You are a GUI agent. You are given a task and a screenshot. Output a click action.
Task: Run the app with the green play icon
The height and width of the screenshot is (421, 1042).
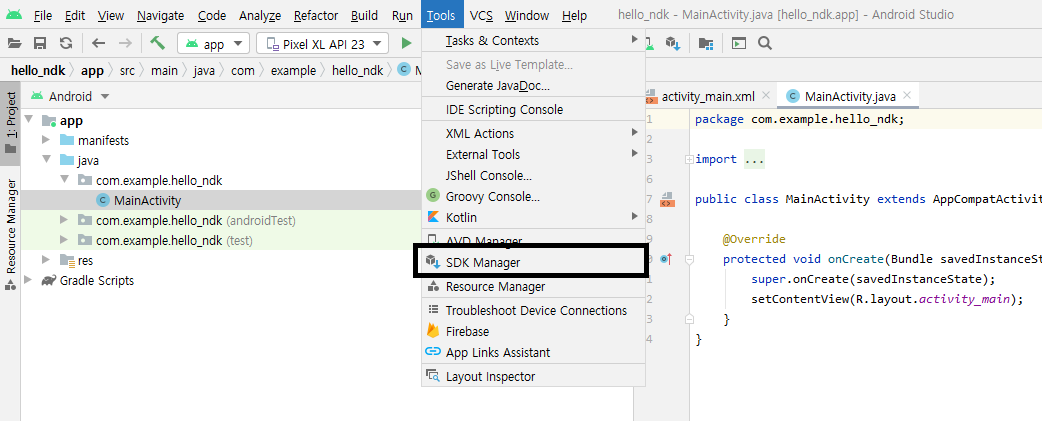tap(406, 44)
